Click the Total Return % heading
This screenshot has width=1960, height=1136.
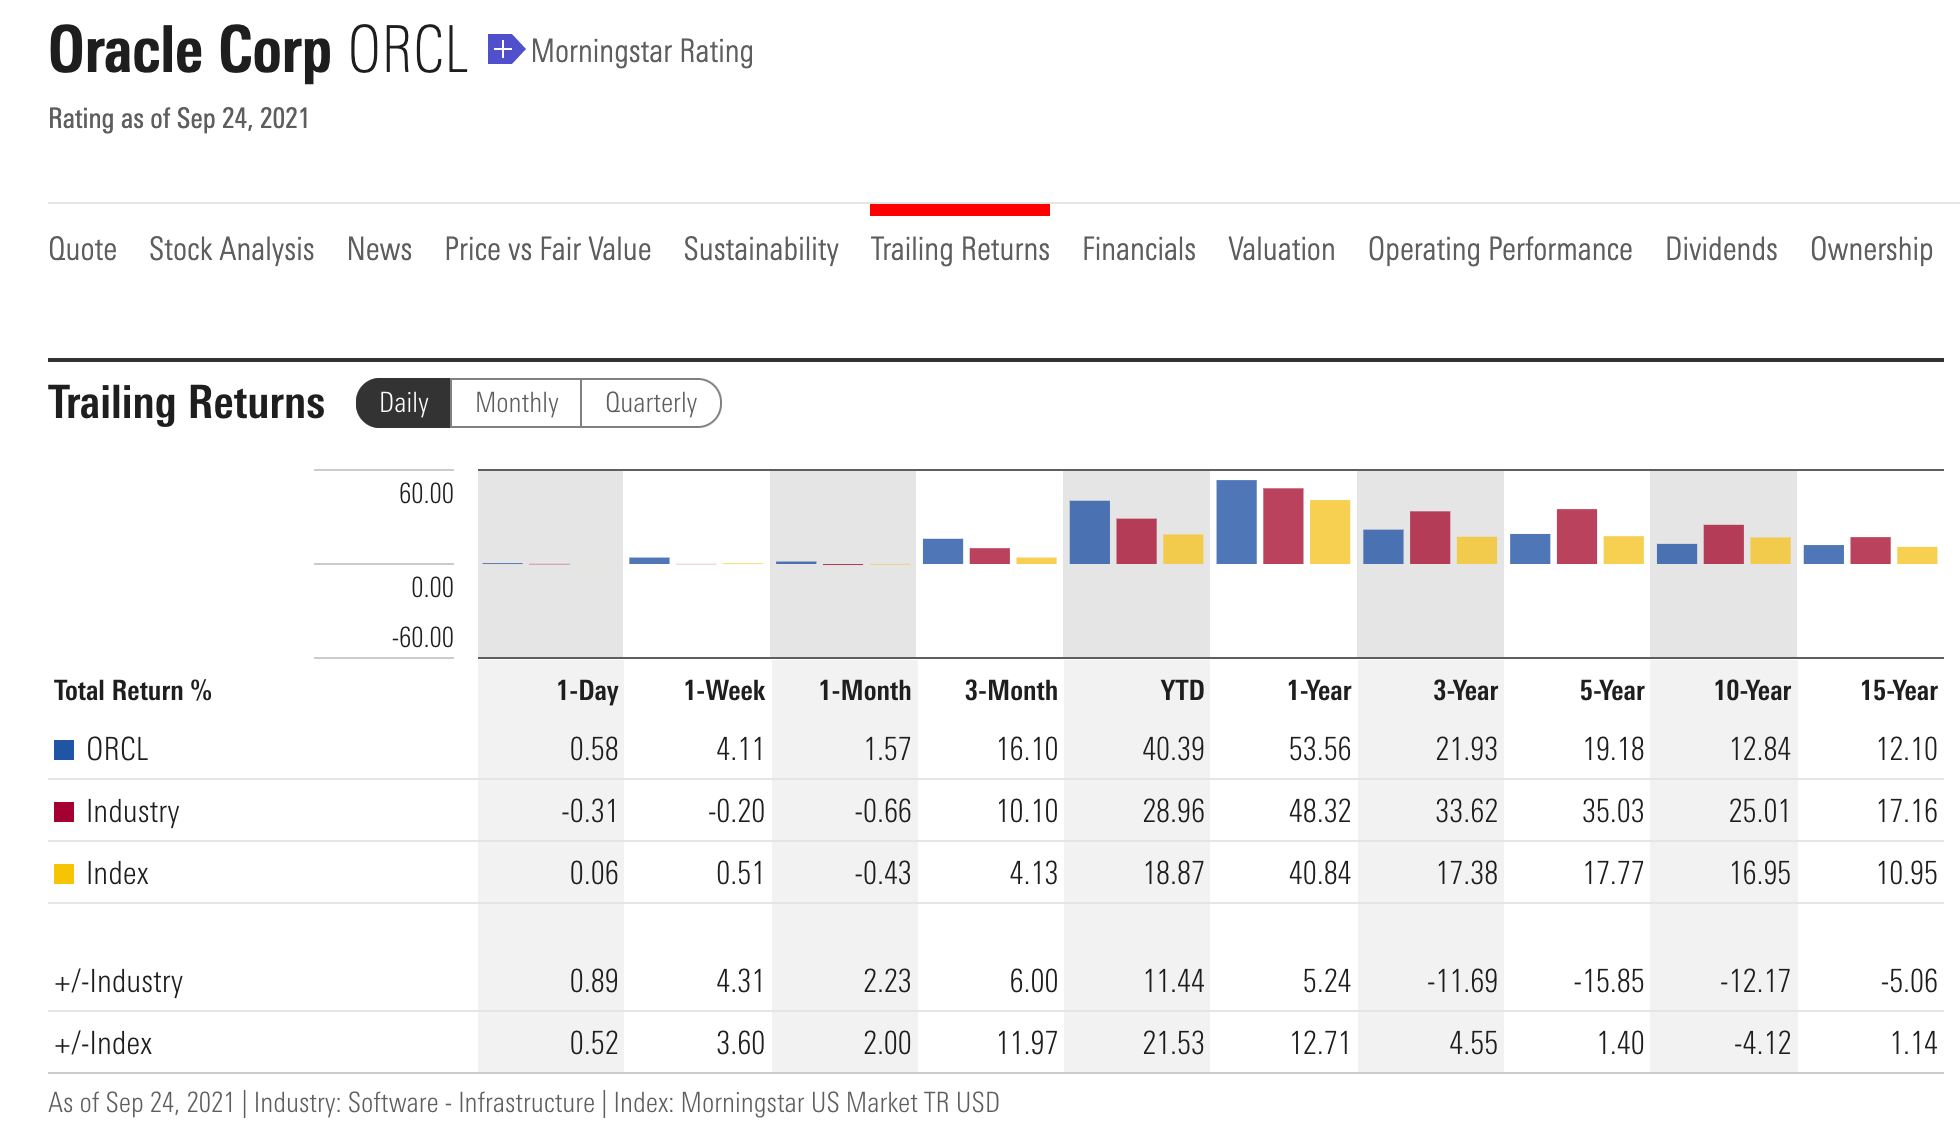coord(133,690)
